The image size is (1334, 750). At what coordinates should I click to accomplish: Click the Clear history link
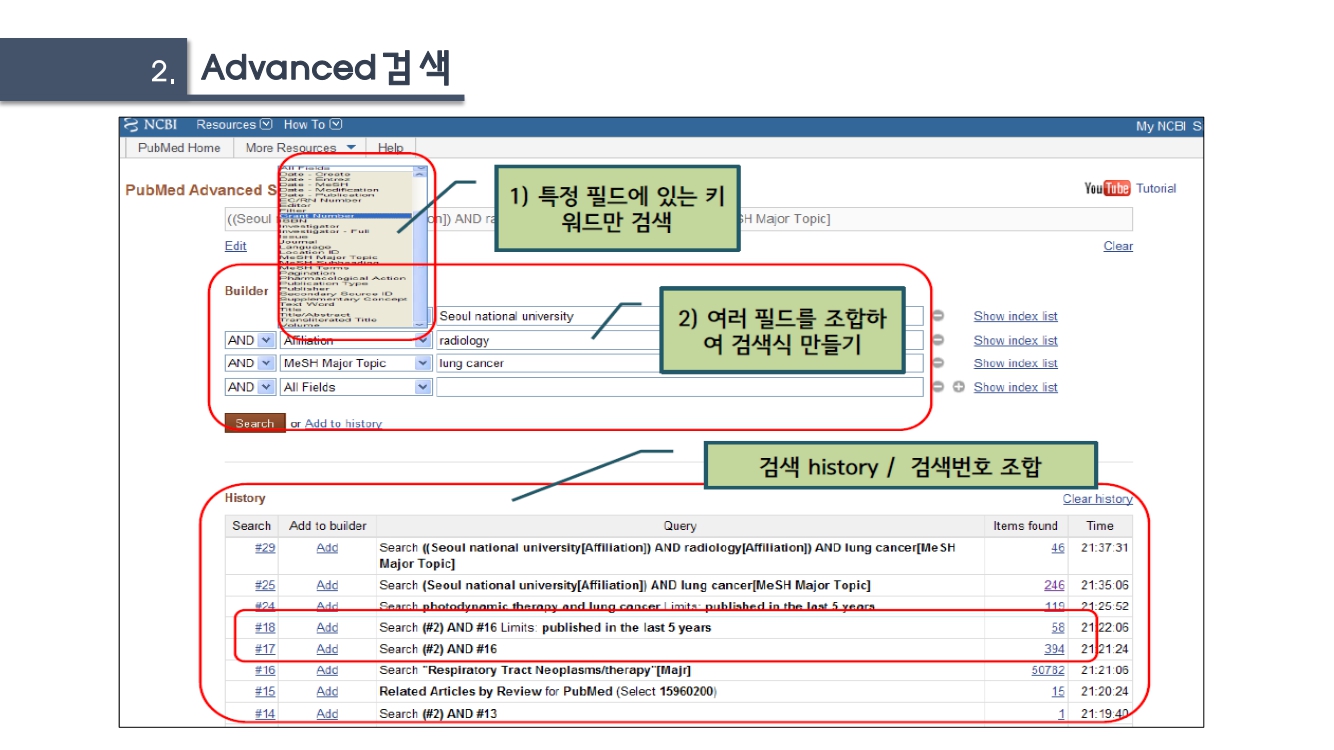coord(1097,499)
